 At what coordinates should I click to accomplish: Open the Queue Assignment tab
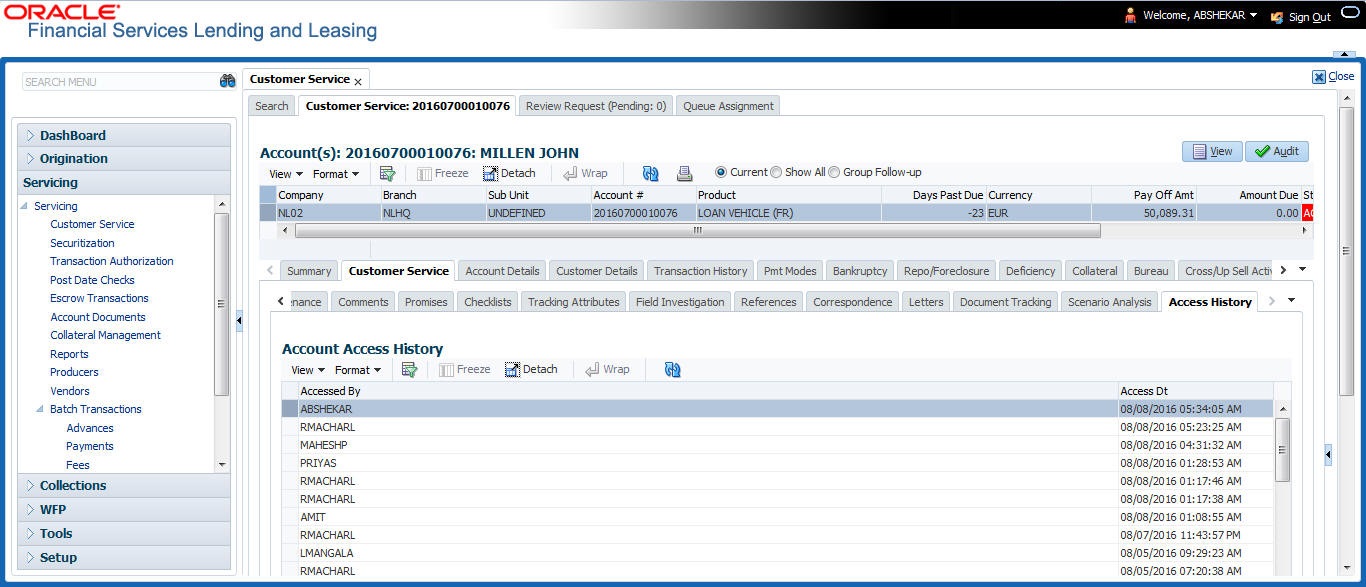[728, 106]
